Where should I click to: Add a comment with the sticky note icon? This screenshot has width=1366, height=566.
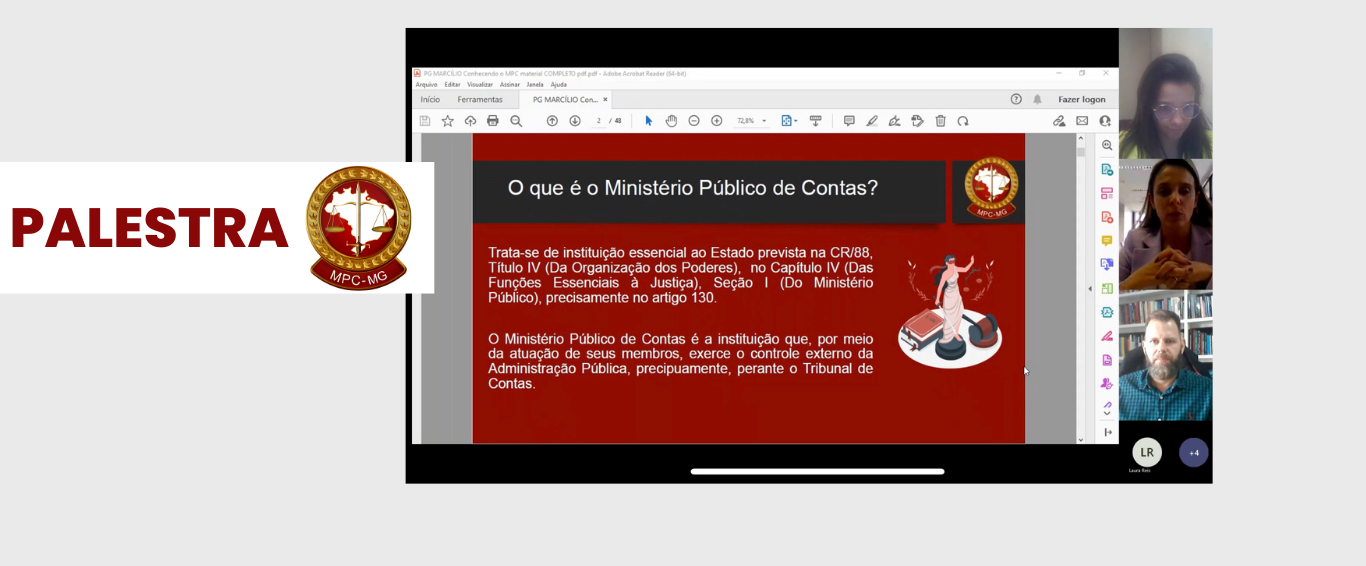pos(849,121)
